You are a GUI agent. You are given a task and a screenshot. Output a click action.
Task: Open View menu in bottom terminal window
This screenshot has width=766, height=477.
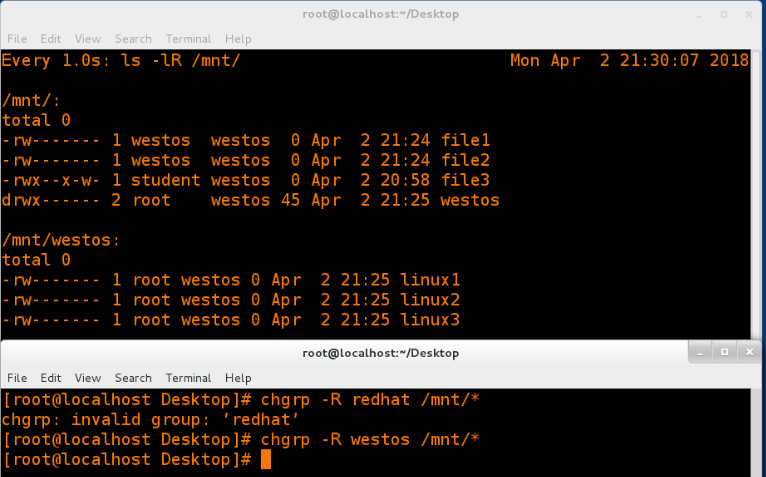point(87,378)
